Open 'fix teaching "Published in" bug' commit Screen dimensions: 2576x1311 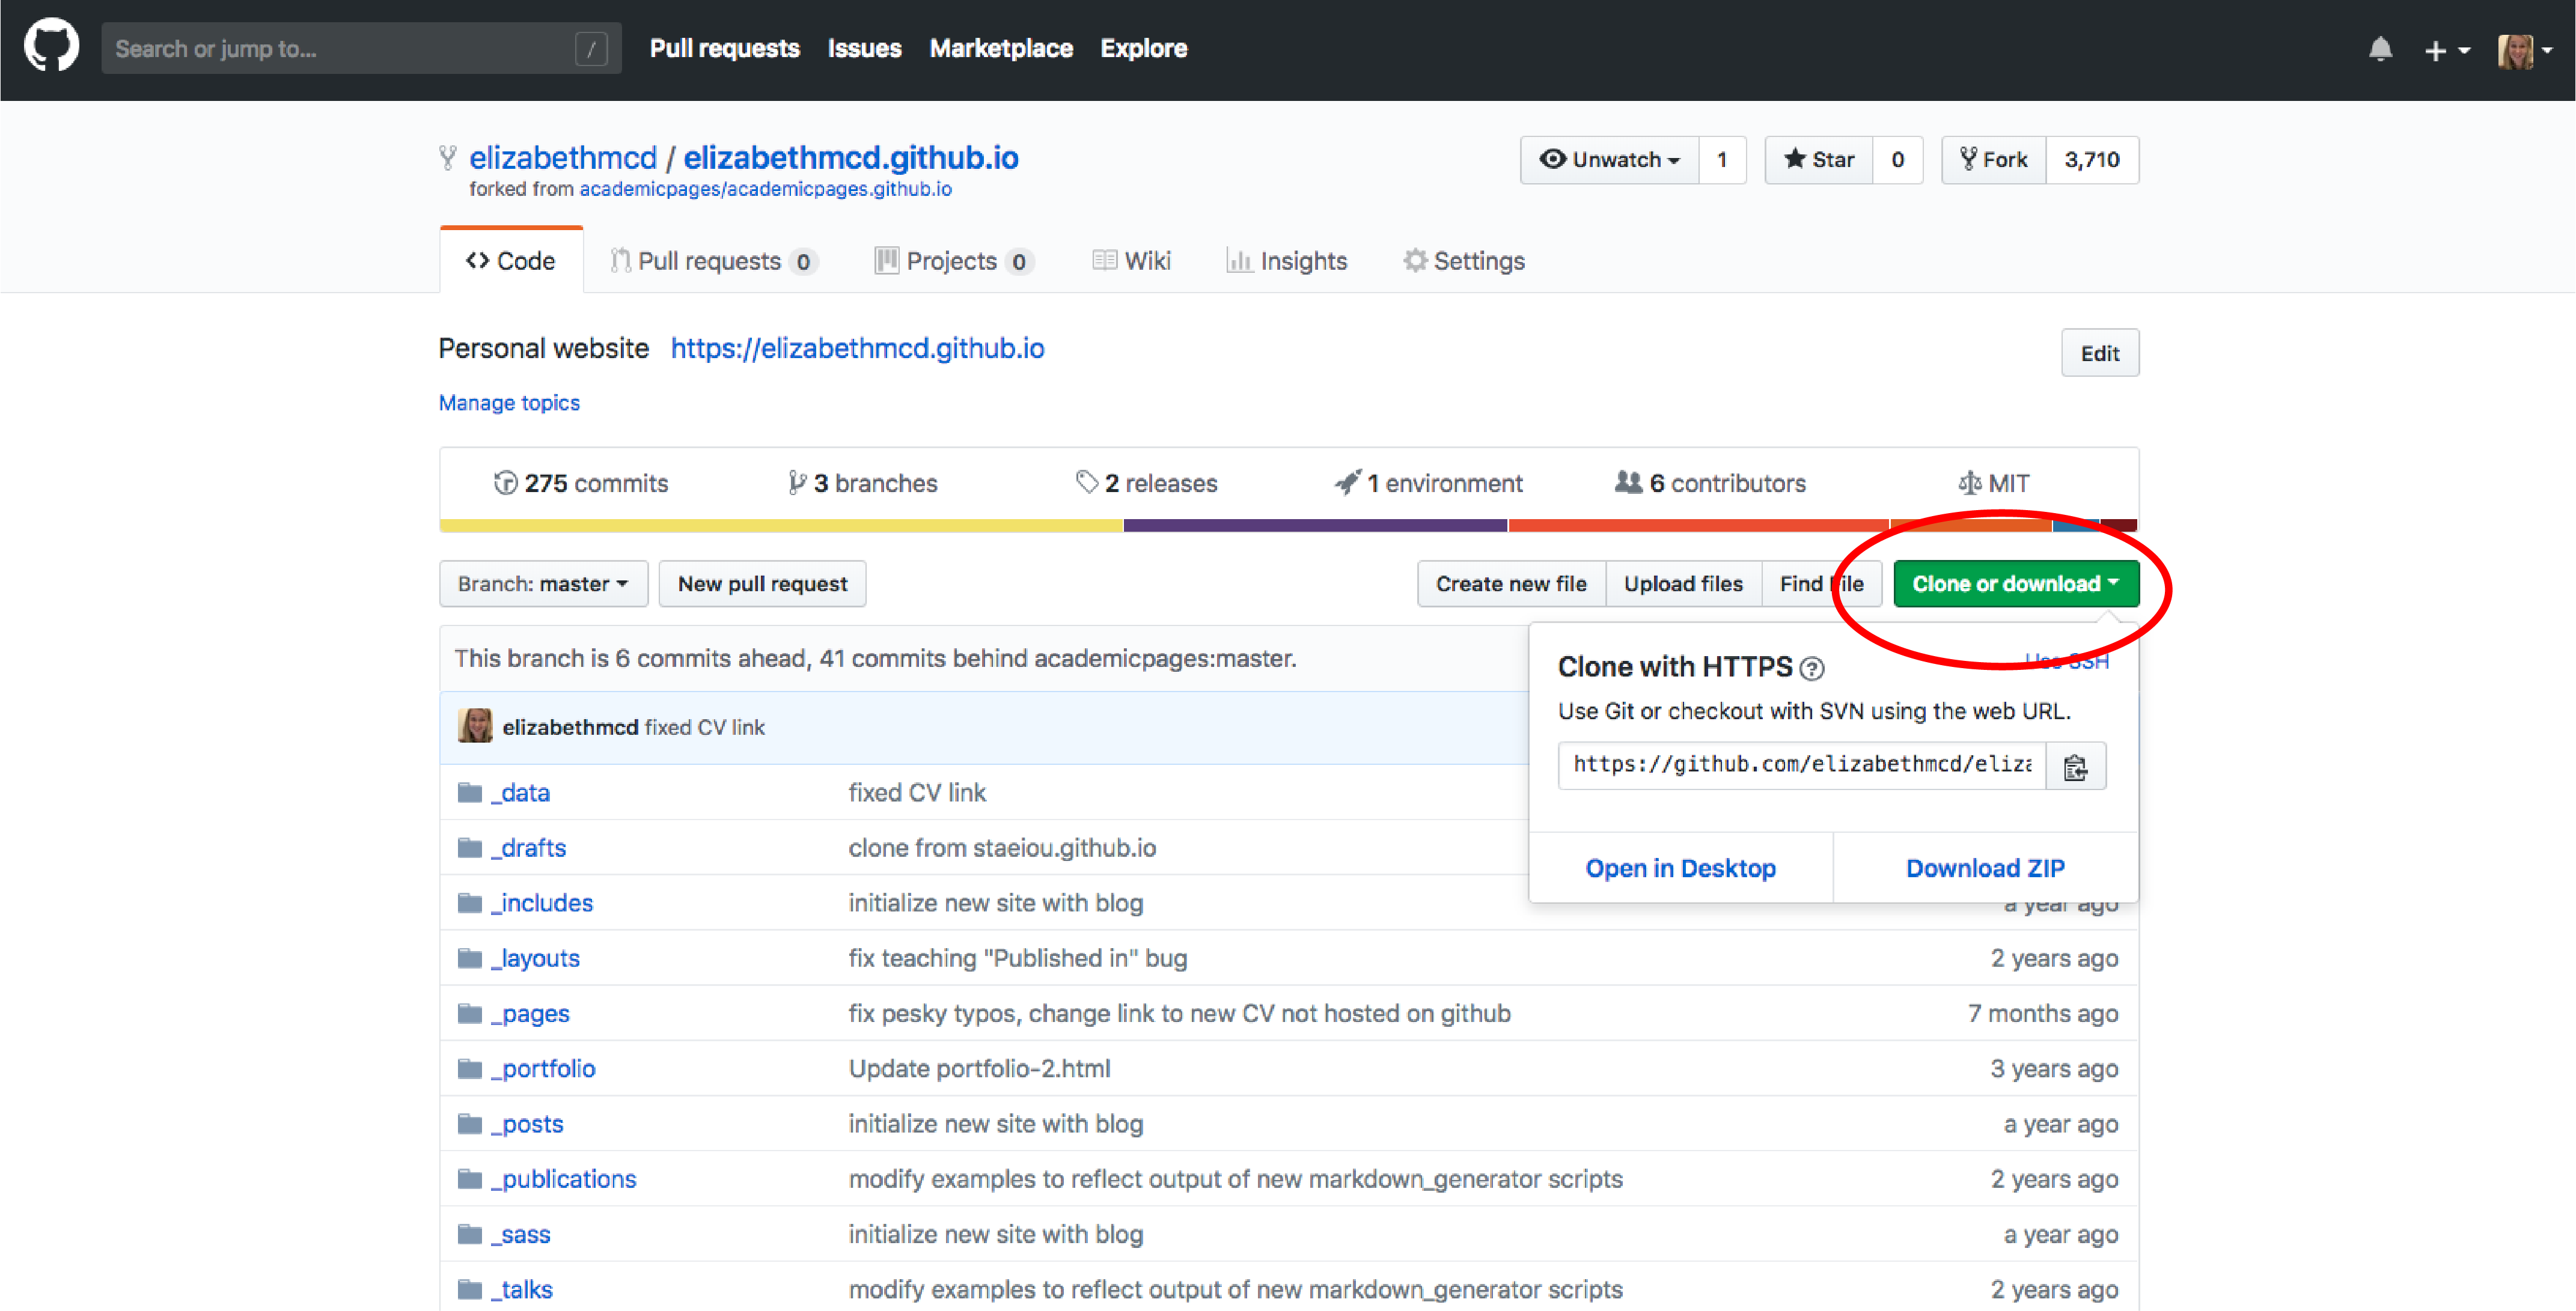1018,958
